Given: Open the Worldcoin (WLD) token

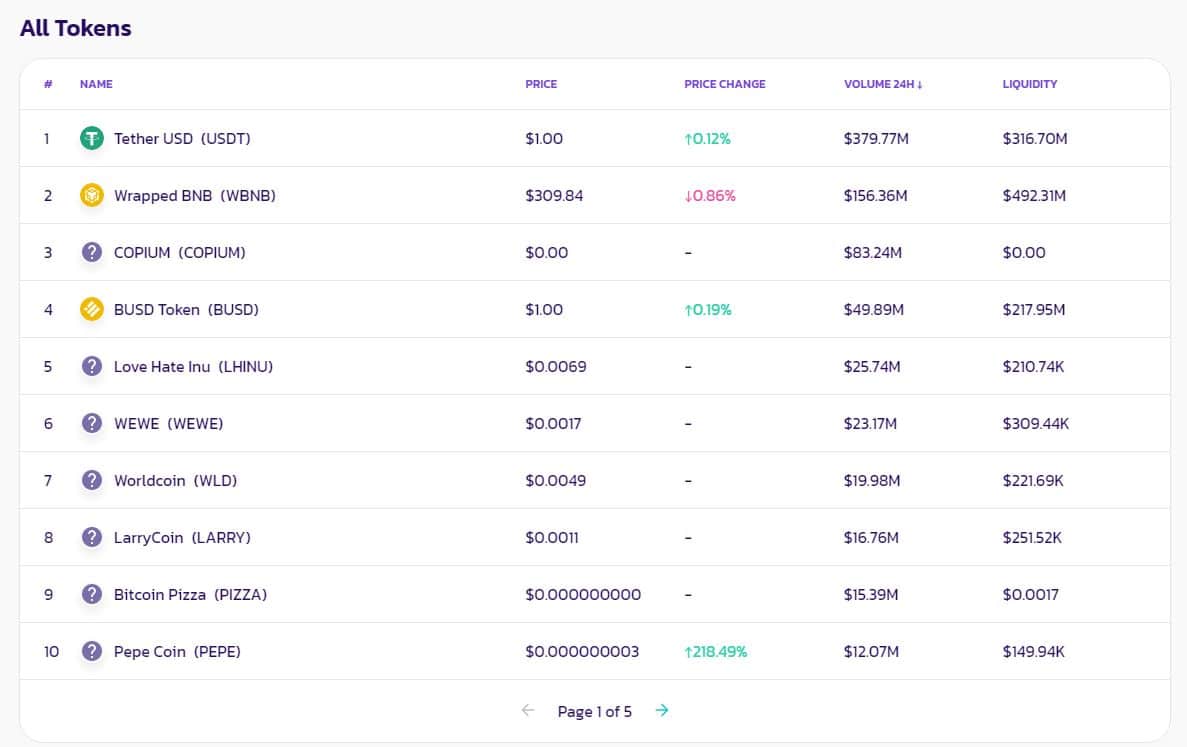Looking at the screenshot, I should [175, 481].
